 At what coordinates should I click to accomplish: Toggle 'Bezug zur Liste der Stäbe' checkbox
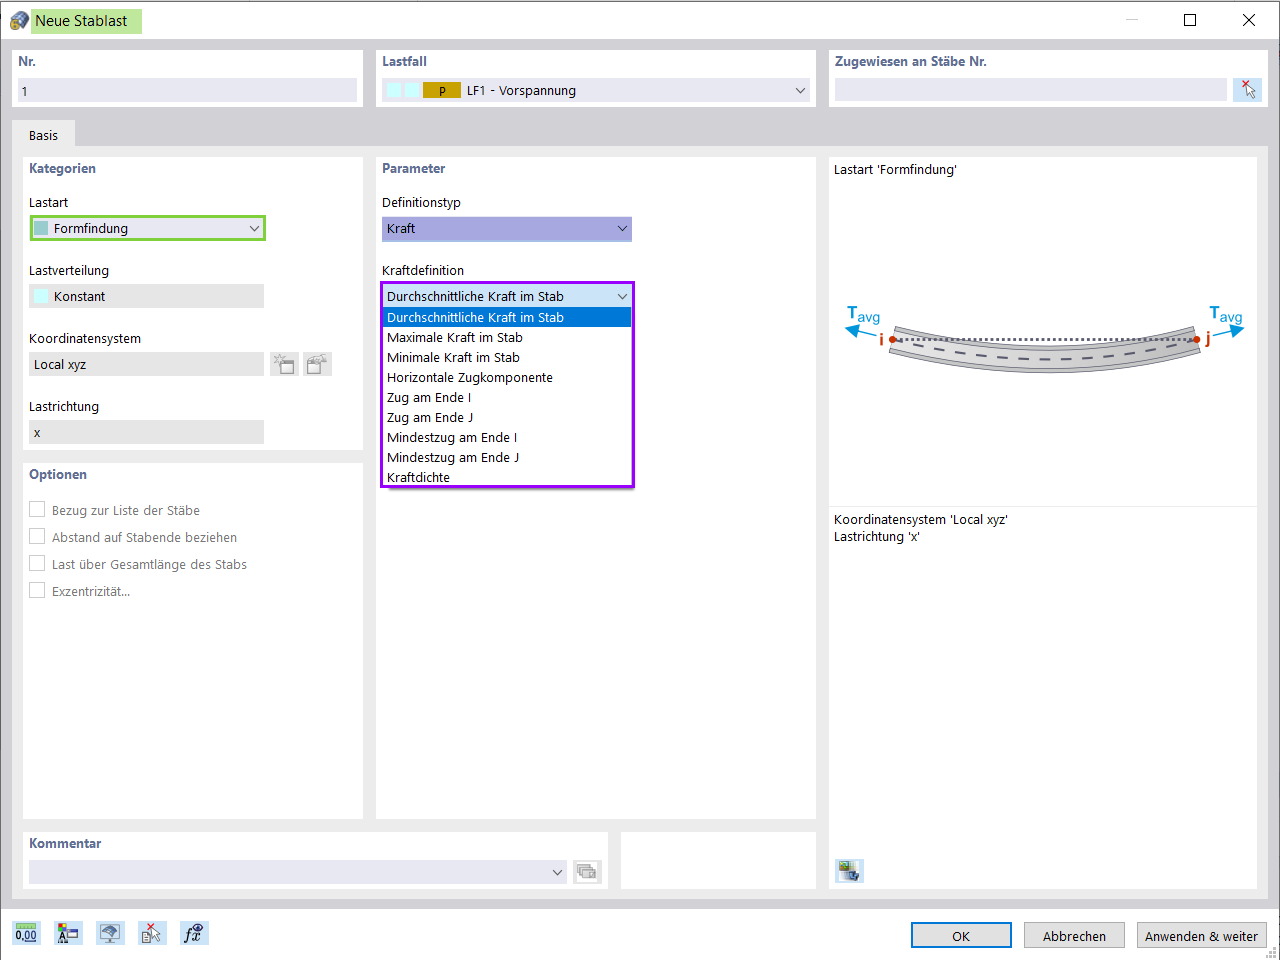coord(37,509)
